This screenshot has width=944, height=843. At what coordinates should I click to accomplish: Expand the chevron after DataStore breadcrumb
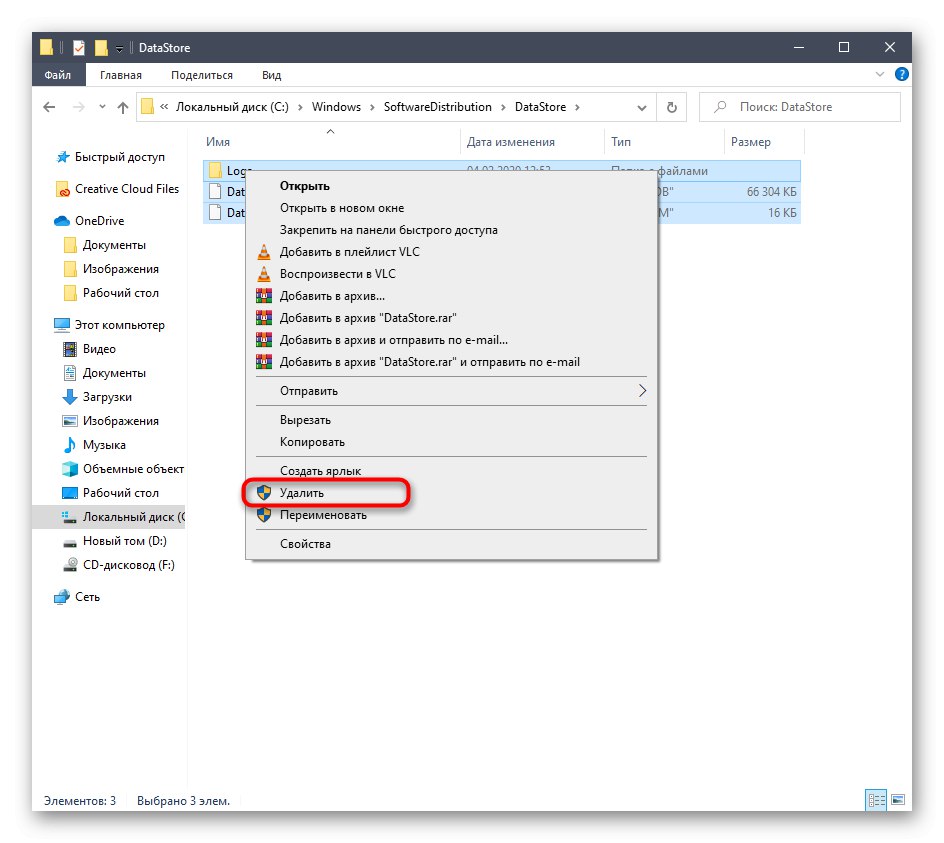577,108
